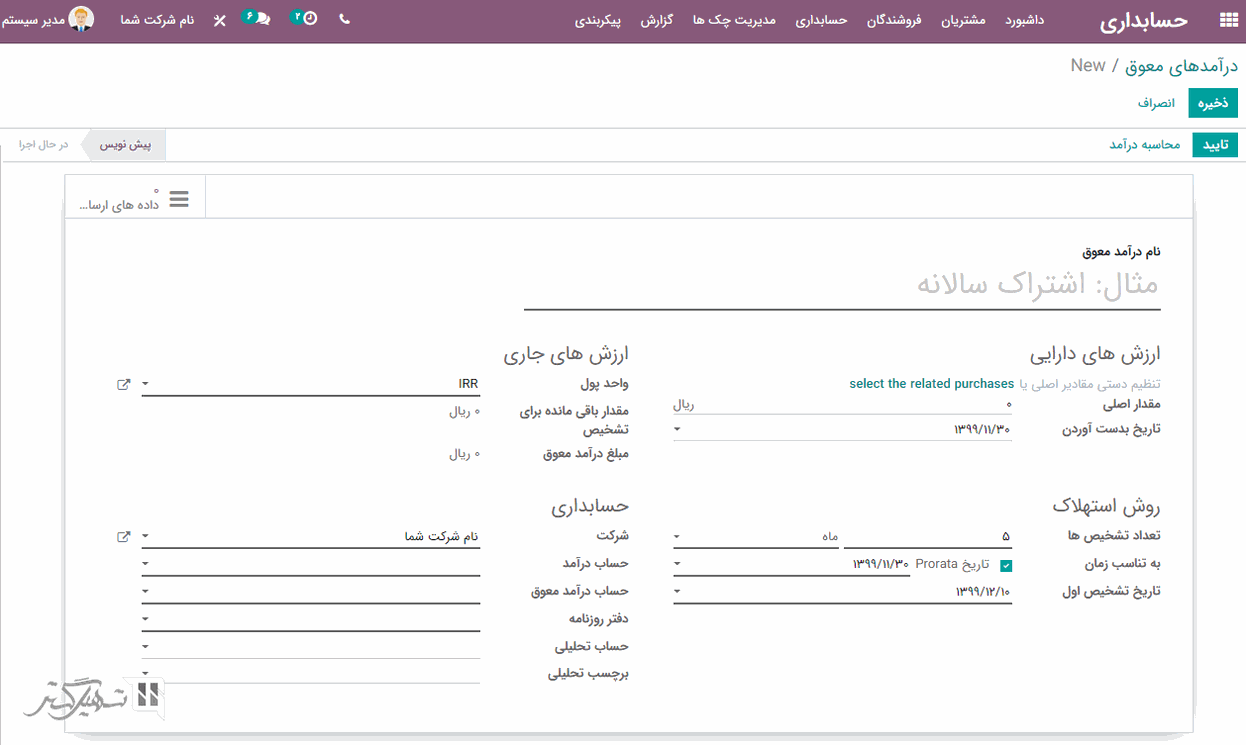Click the تایید confirm button
Image resolution: width=1246 pixels, height=745 pixels.
click(1215, 145)
